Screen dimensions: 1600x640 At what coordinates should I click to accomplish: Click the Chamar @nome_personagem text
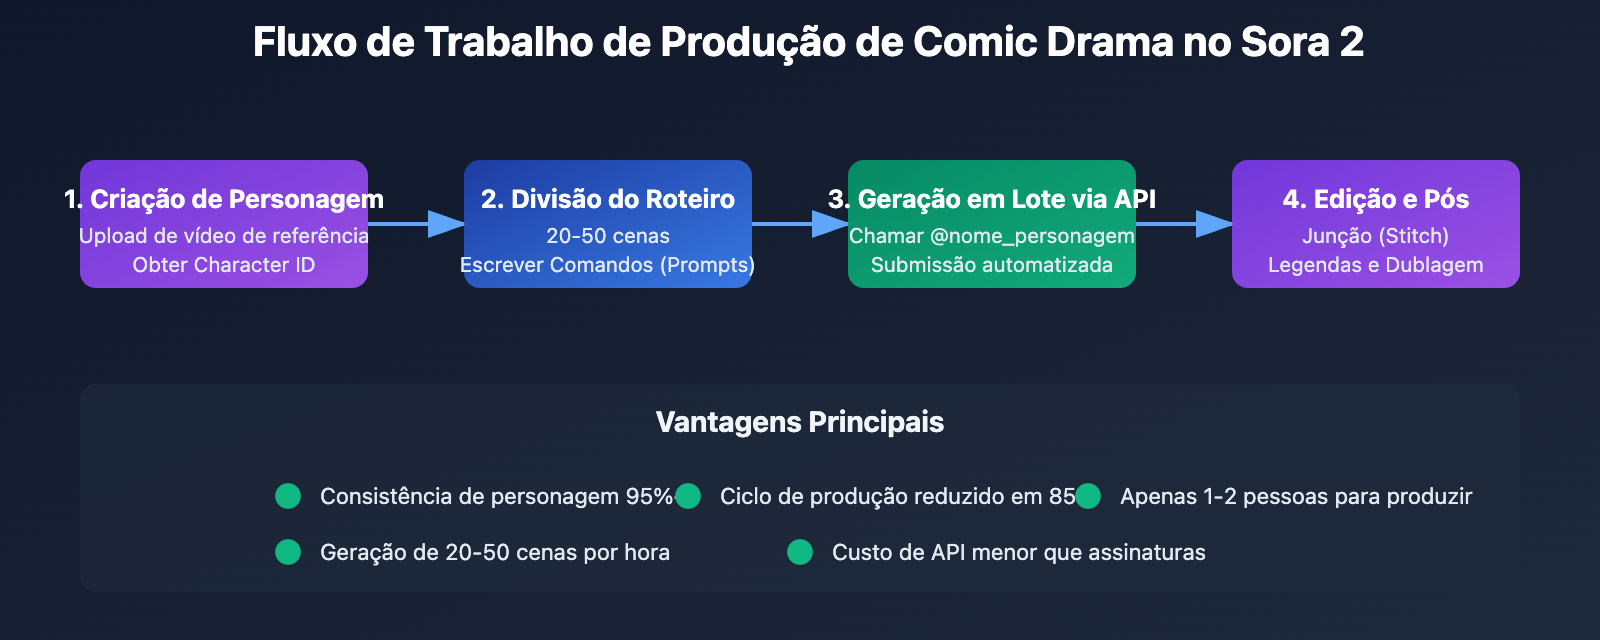992,236
